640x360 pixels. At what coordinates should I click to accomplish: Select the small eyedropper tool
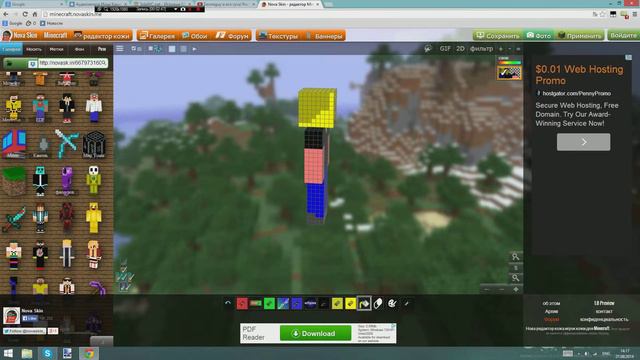406,304
